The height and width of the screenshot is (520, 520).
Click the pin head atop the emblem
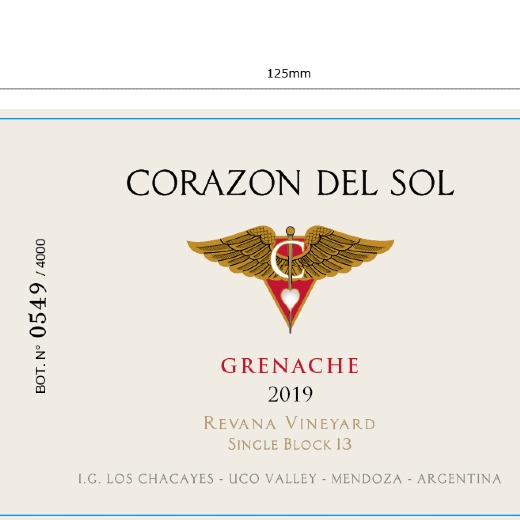click(x=290, y=230)
